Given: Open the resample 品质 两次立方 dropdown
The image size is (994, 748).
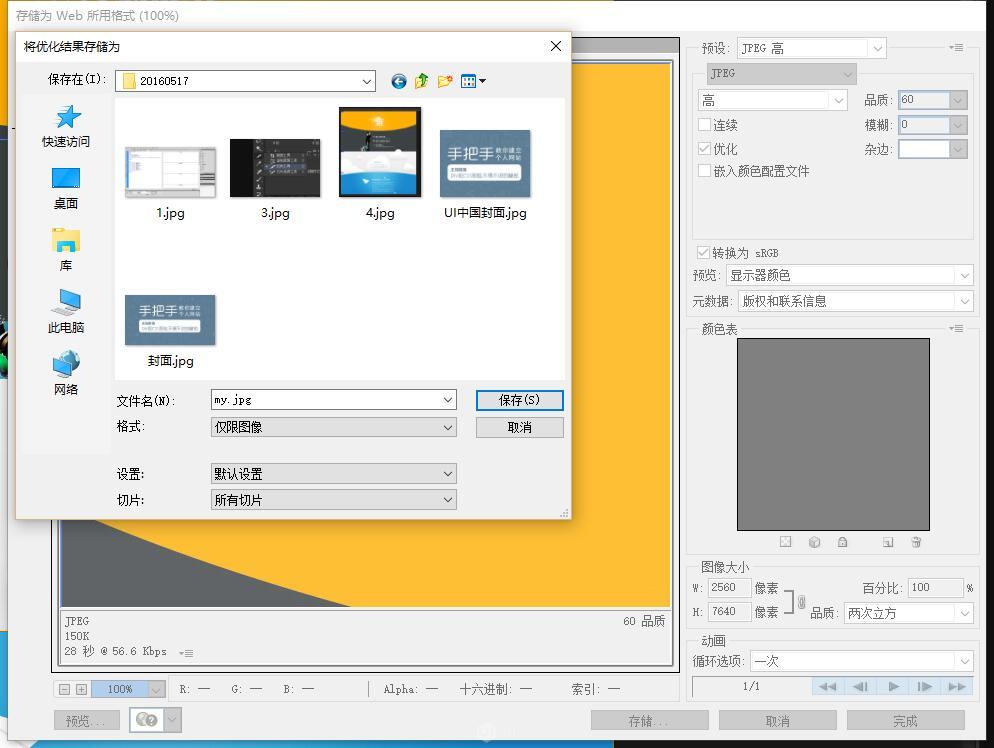Looking at the screenshot, I should pyautogui.click(x=908, y=613).
